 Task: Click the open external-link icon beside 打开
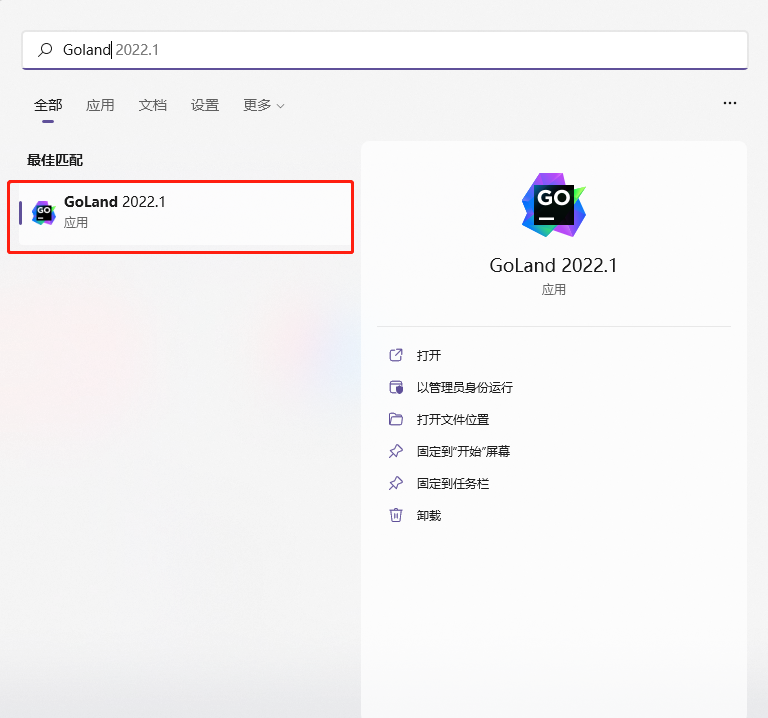pos(396,355)
